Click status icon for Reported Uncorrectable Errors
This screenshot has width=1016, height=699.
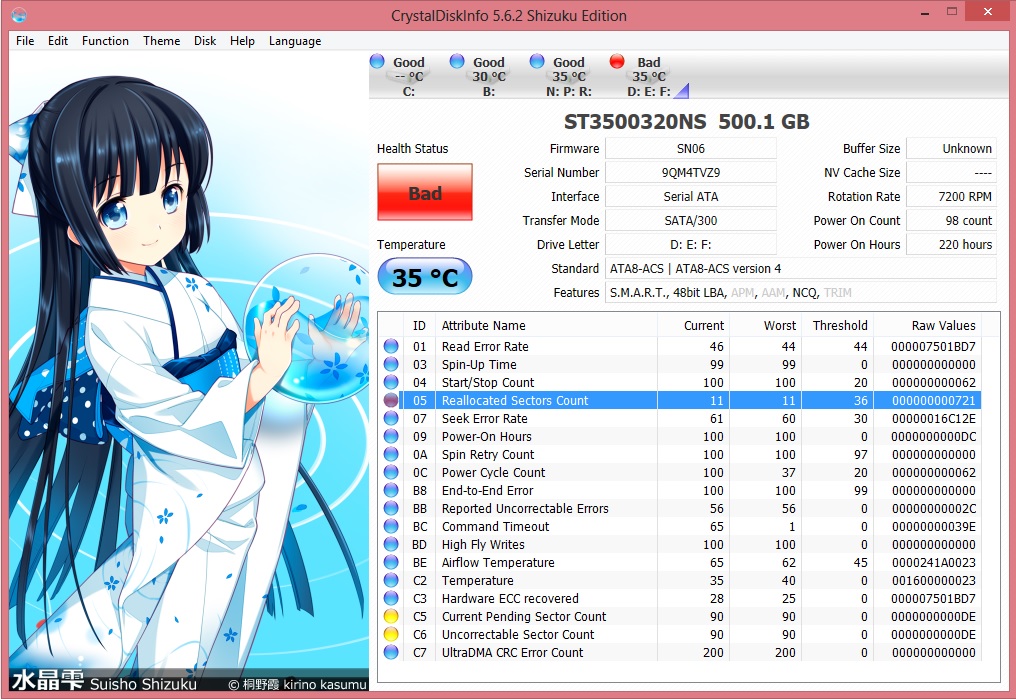(x=391, y=509)
